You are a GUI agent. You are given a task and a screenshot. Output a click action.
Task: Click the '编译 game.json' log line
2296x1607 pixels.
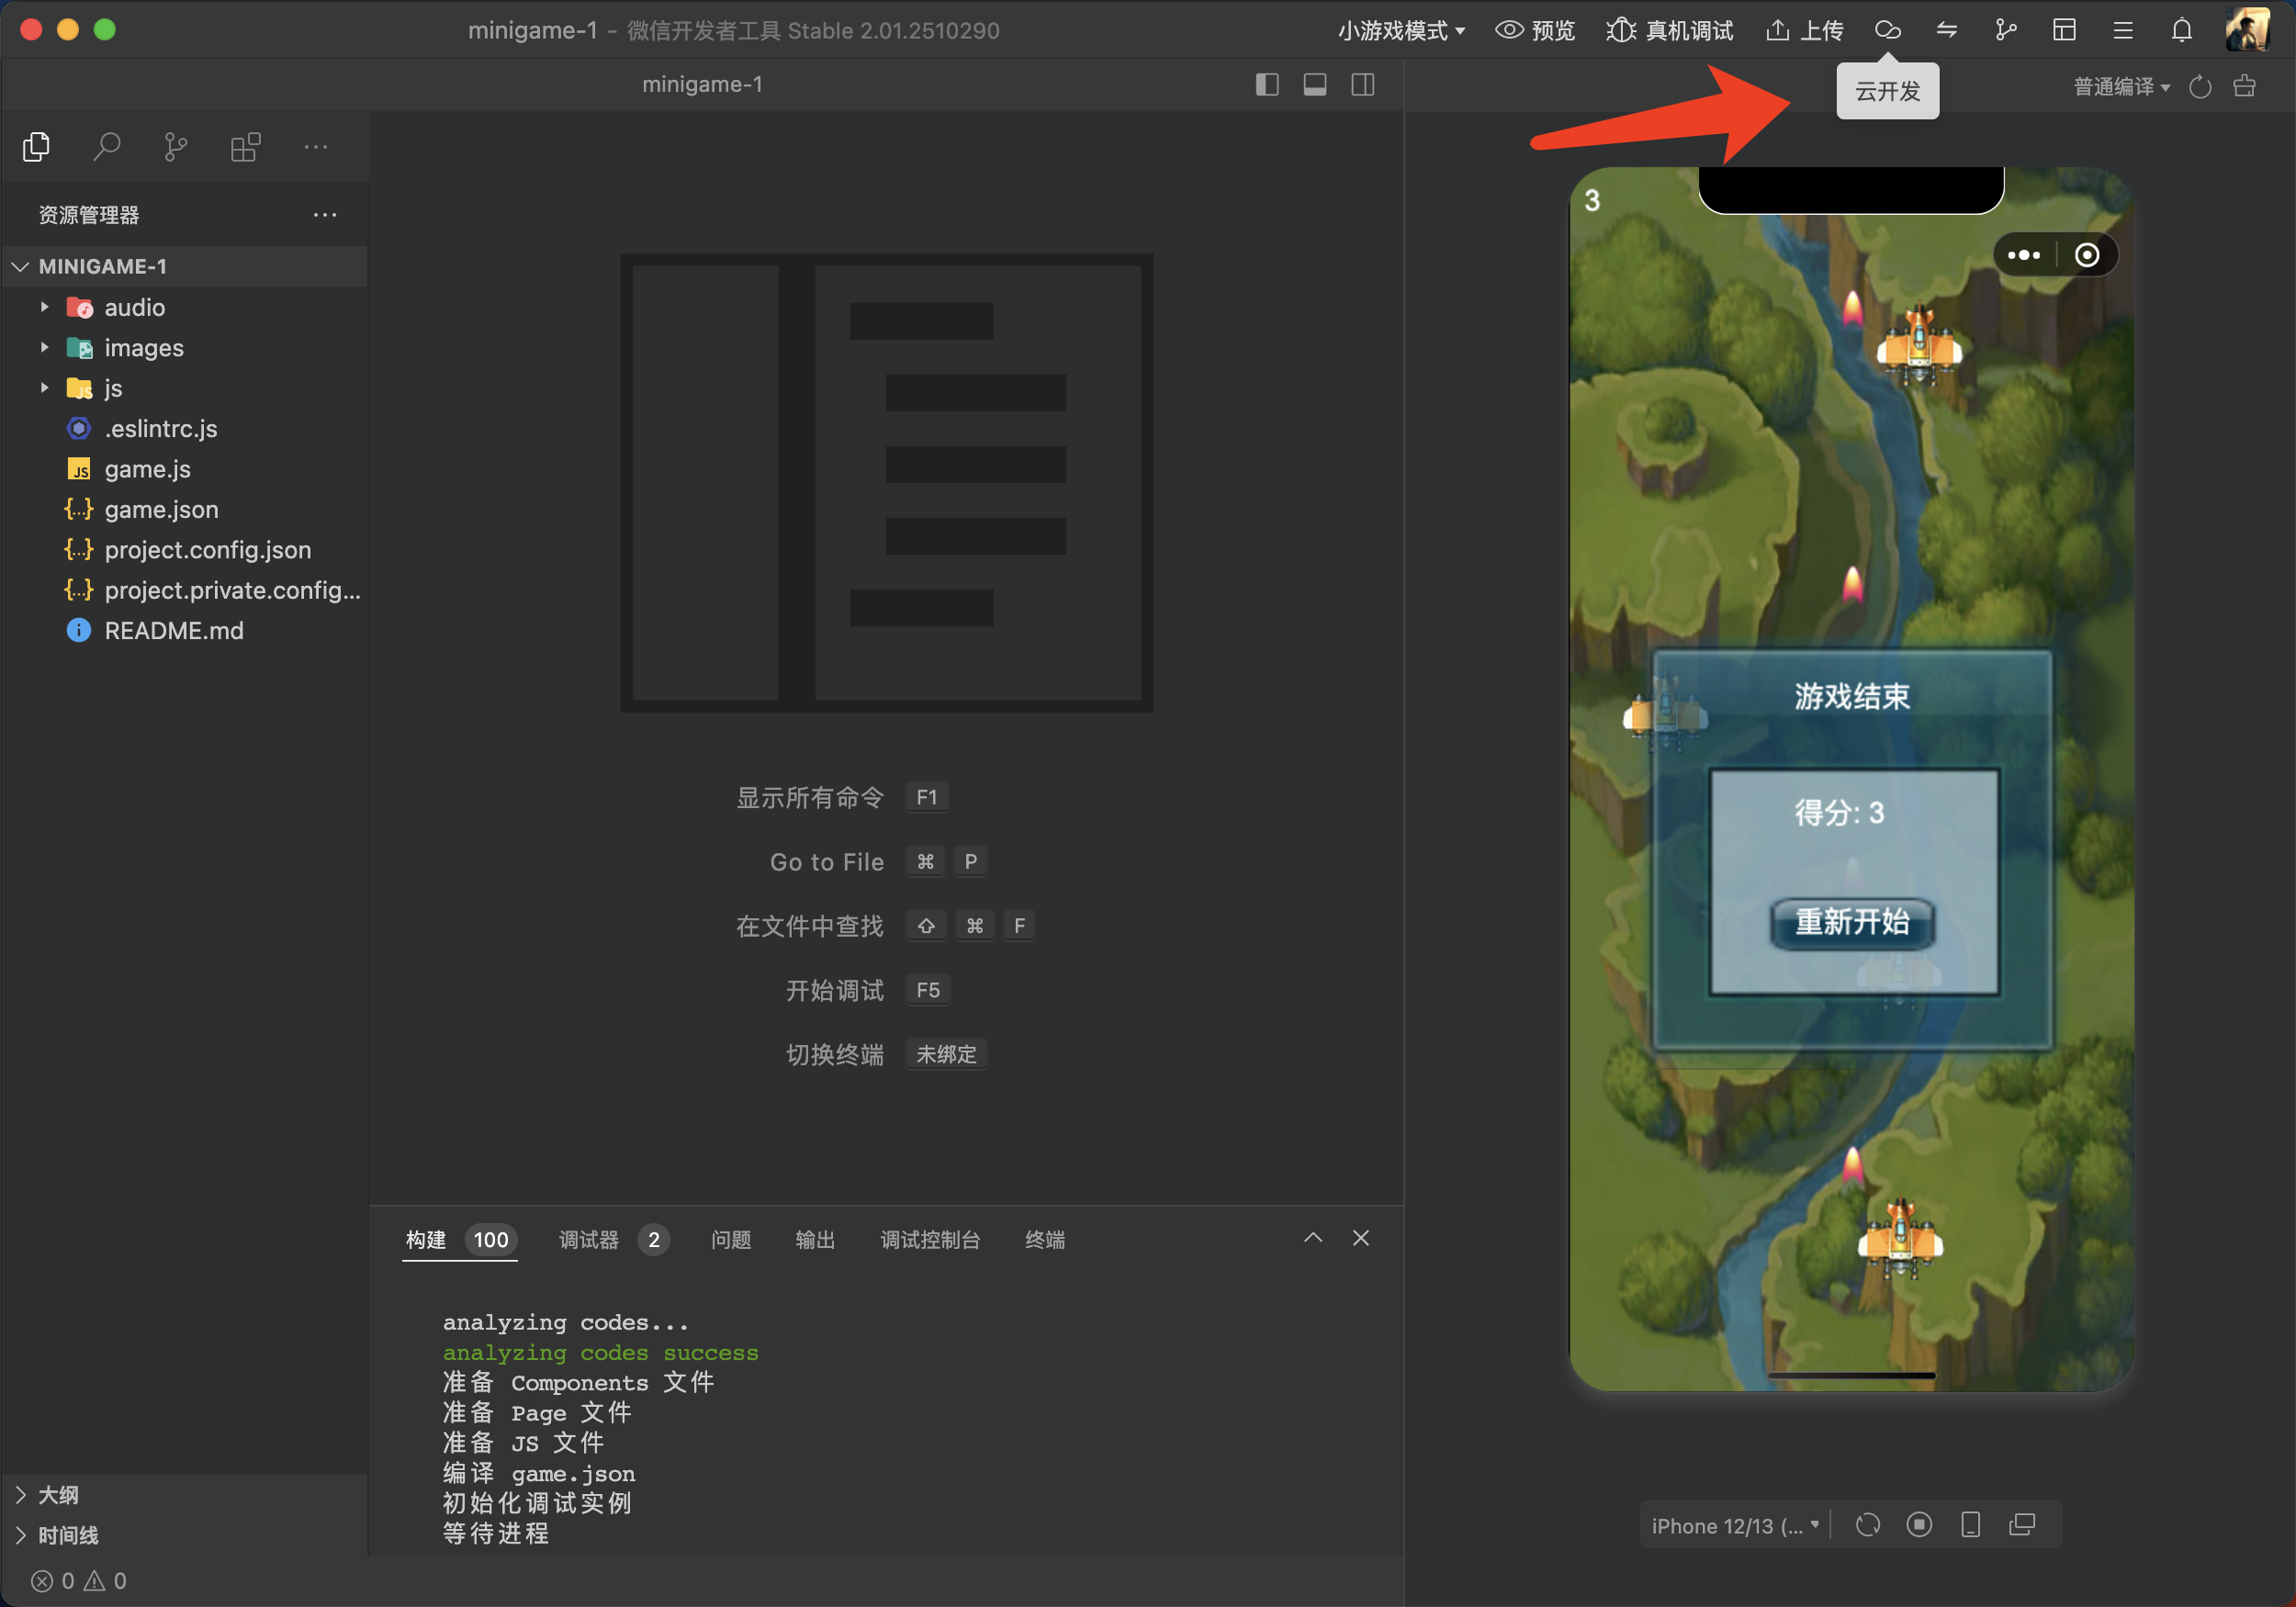click(539, 1473)
